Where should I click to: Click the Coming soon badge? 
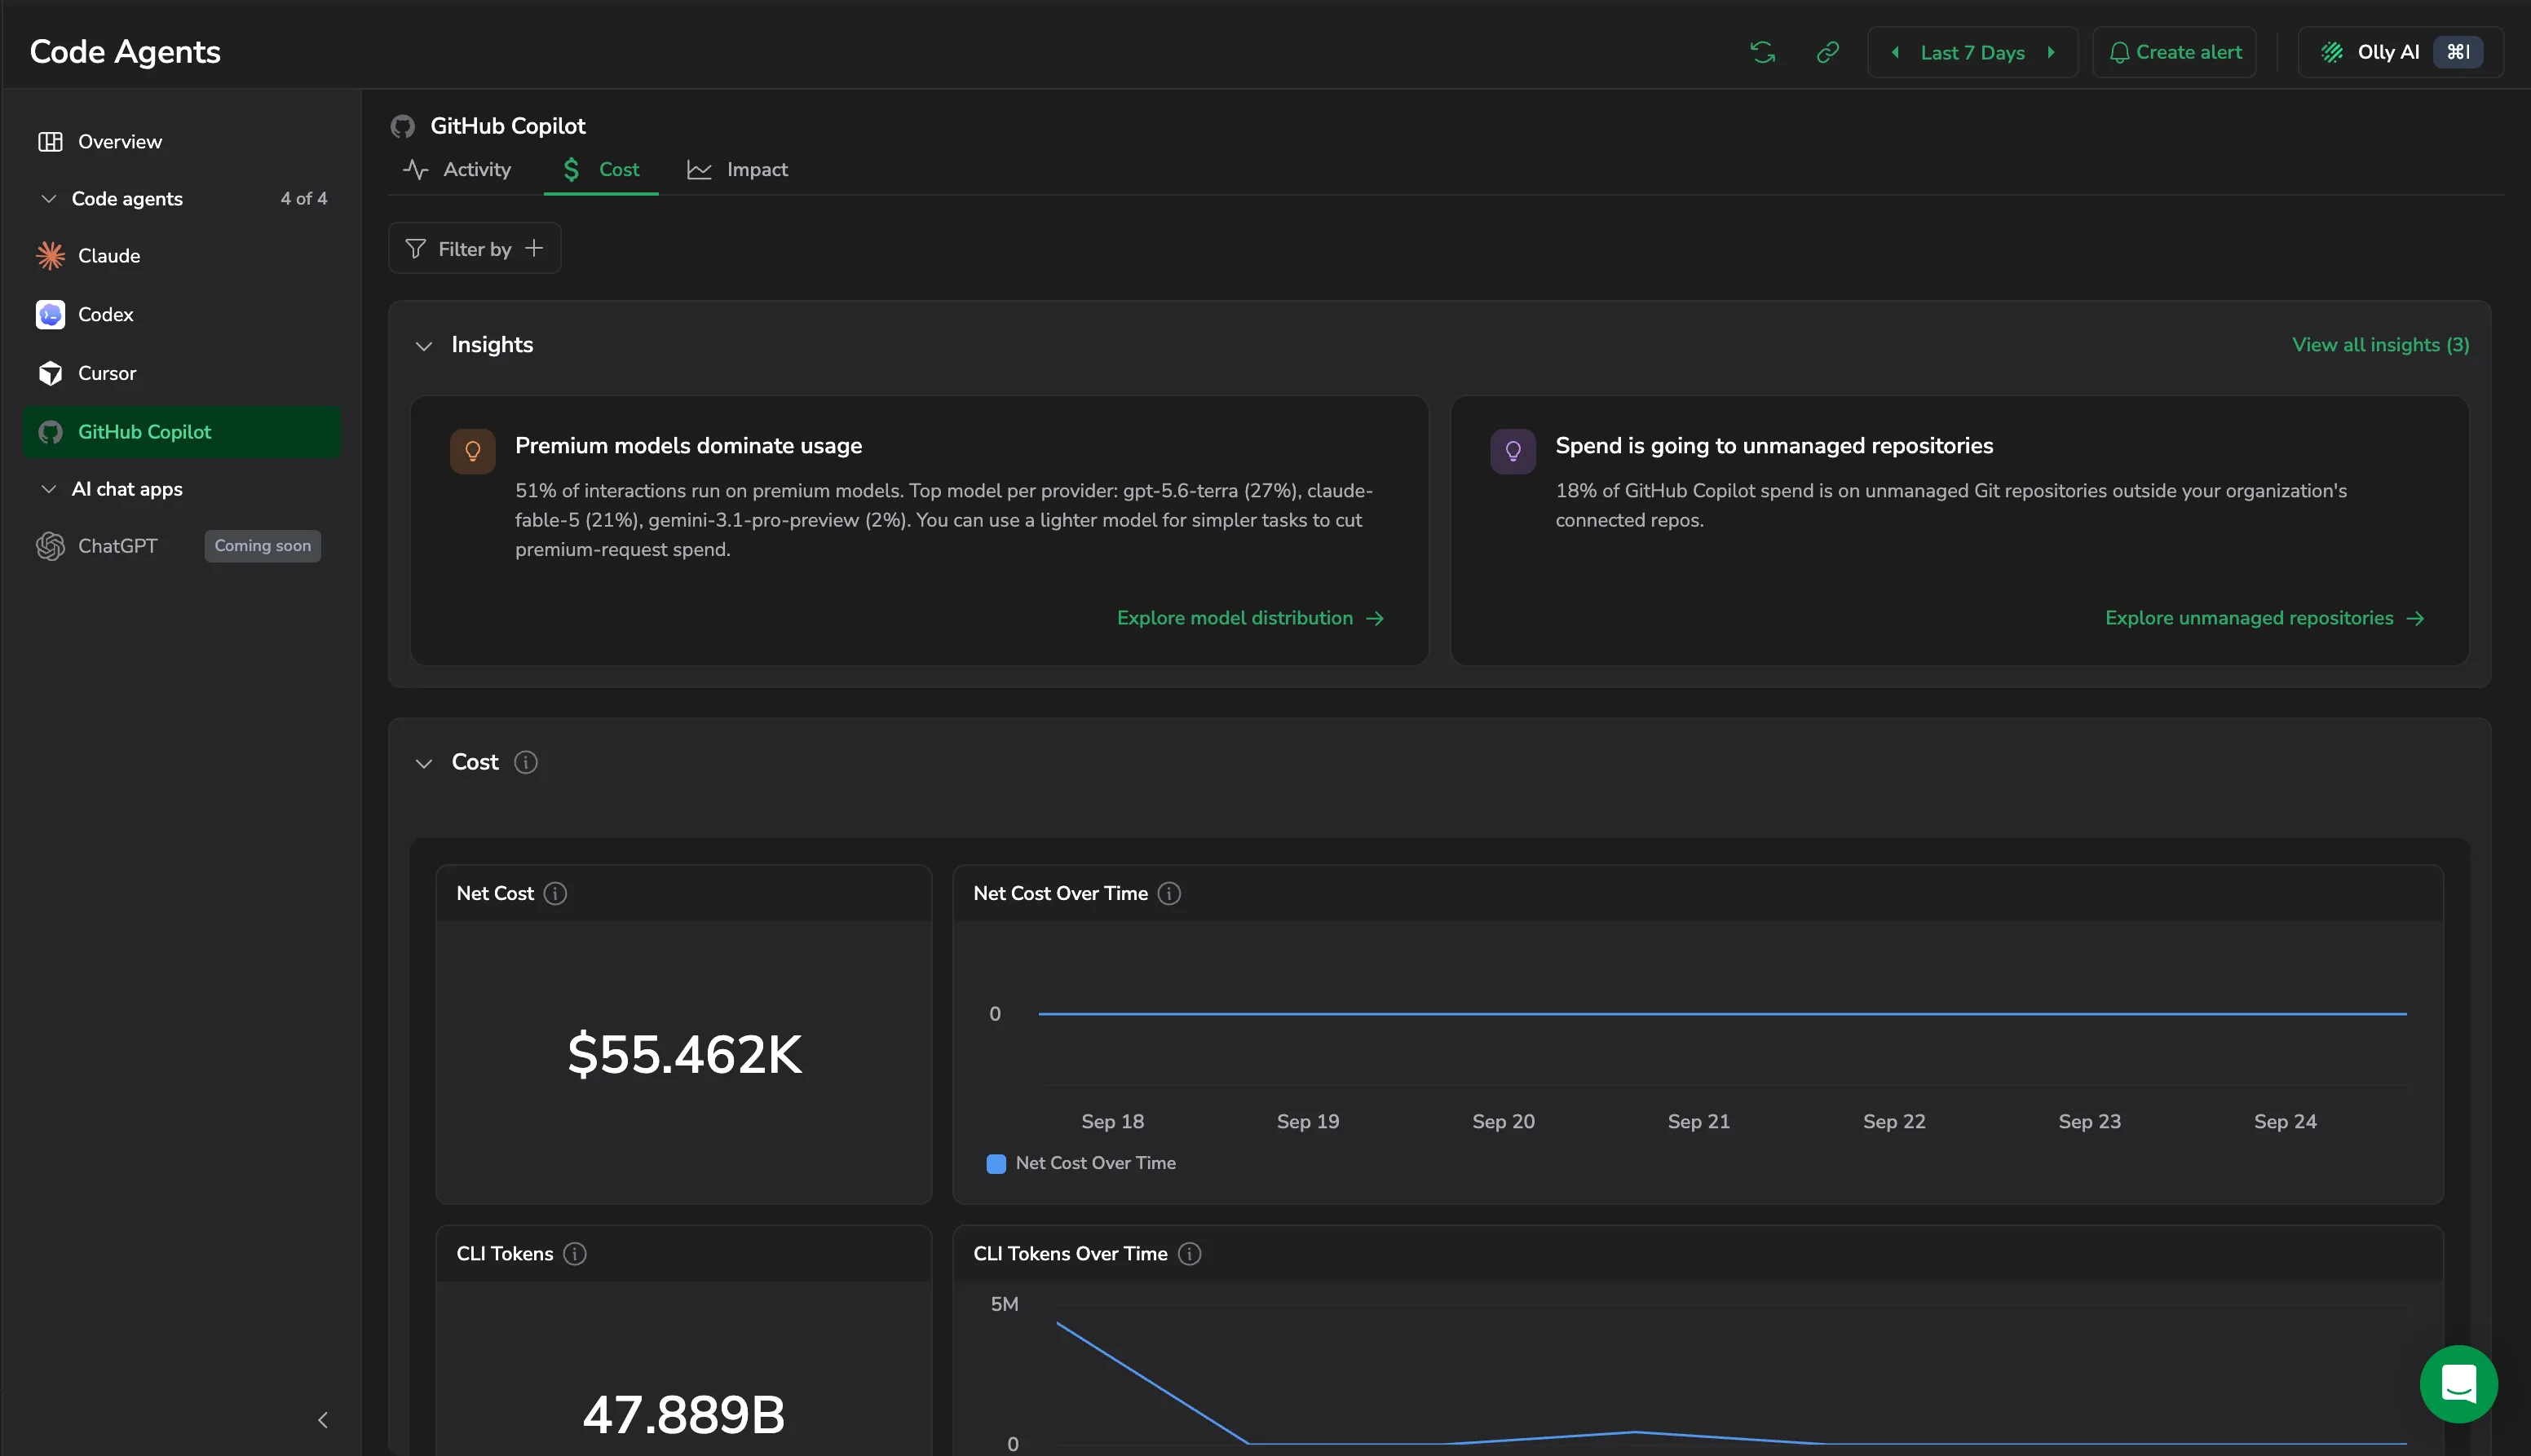click(x=262, y=546)
